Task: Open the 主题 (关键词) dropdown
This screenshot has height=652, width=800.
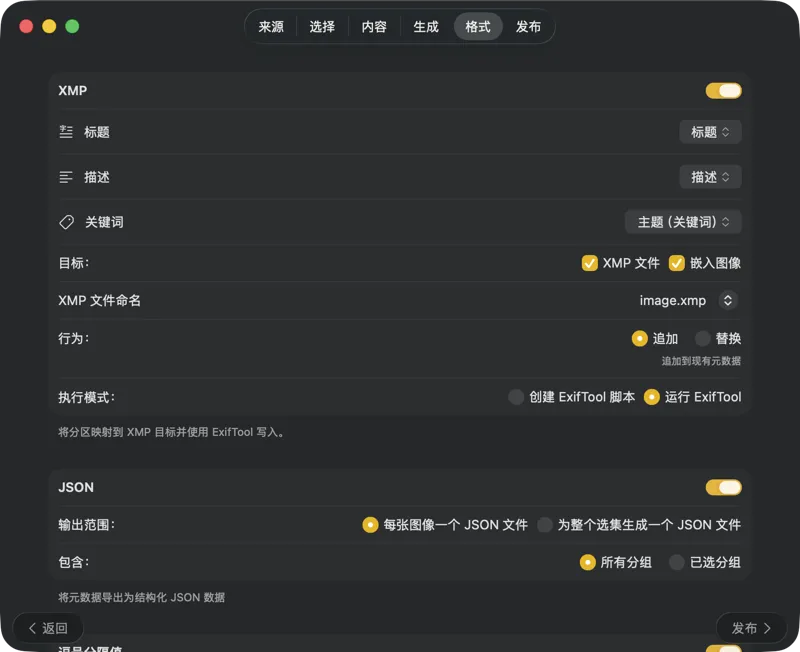Action: coord(681,222)
